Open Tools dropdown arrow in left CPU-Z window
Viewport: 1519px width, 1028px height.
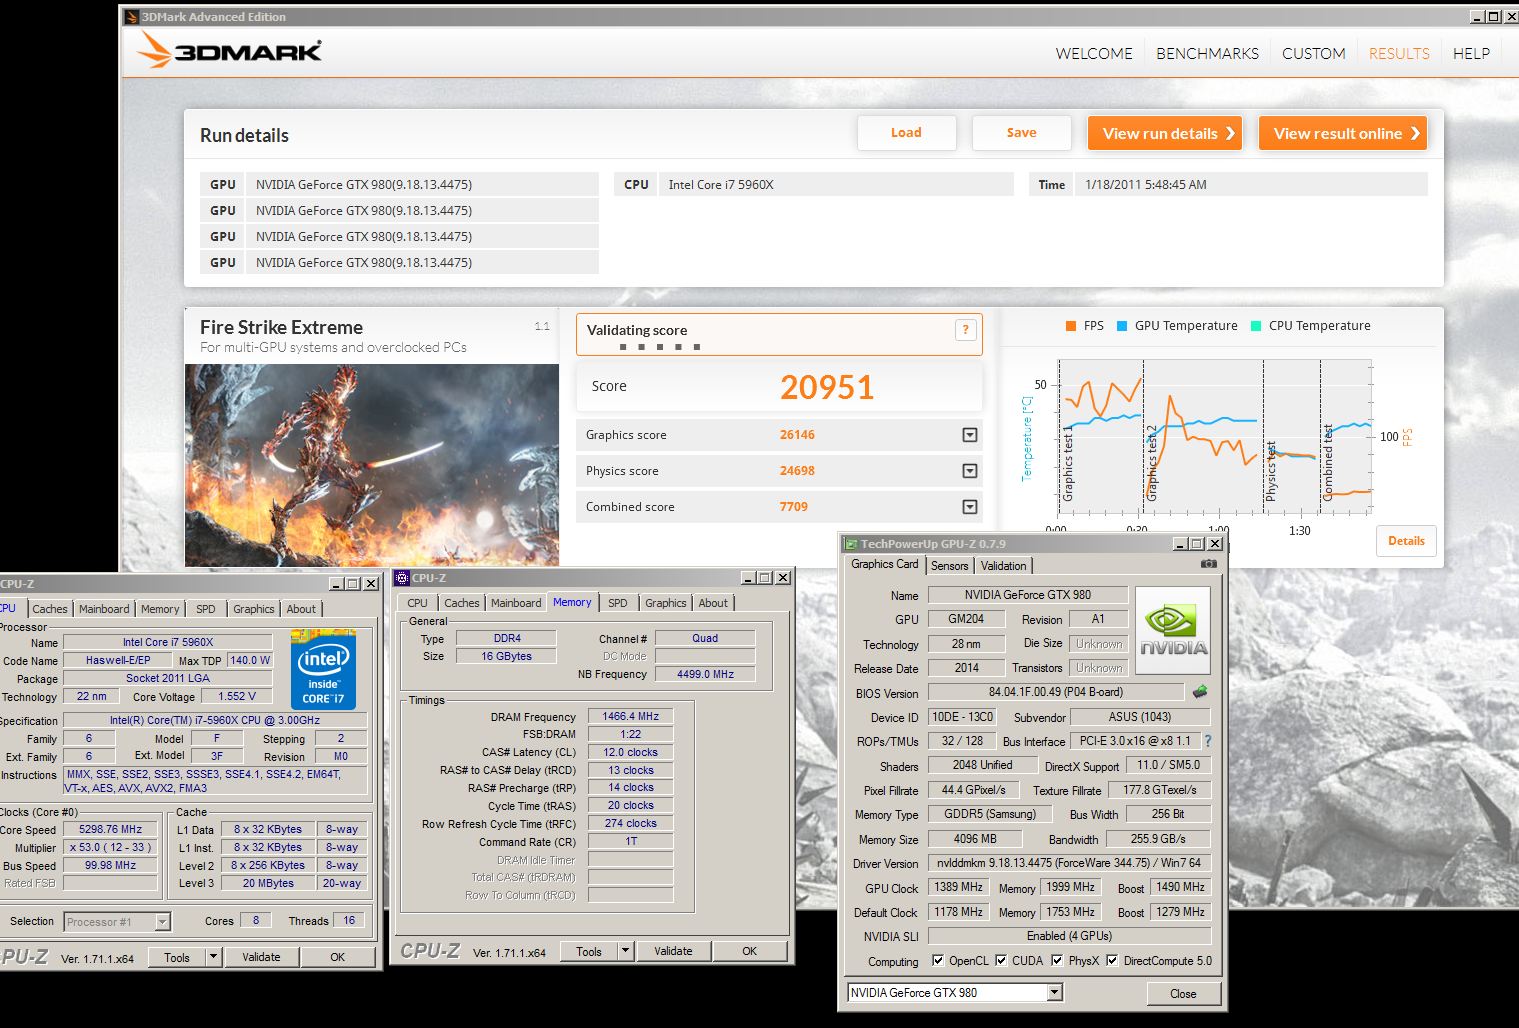(213, 957)
